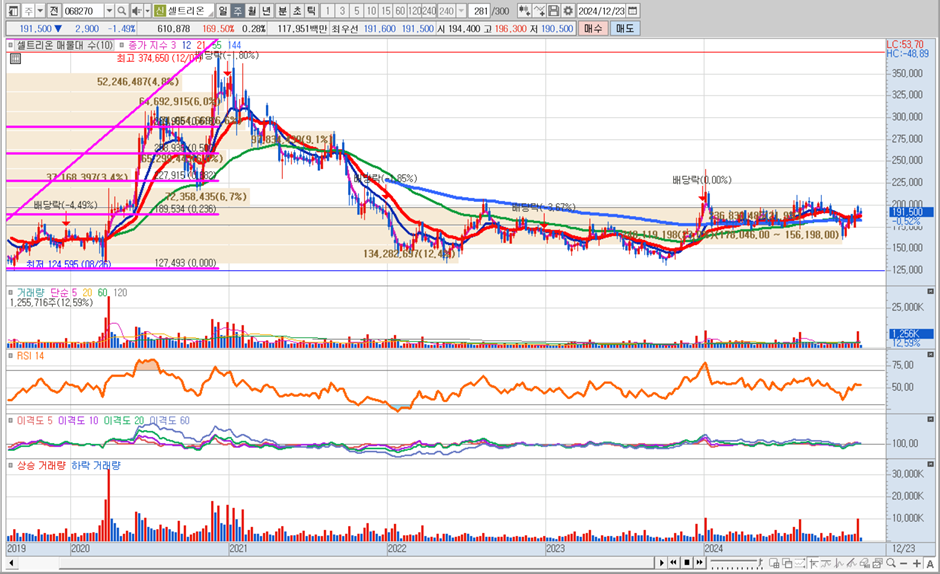Screen dimensions: 940x574
Task: Select the 일 (daily) period toggle
Action: [x=223, y=10]
